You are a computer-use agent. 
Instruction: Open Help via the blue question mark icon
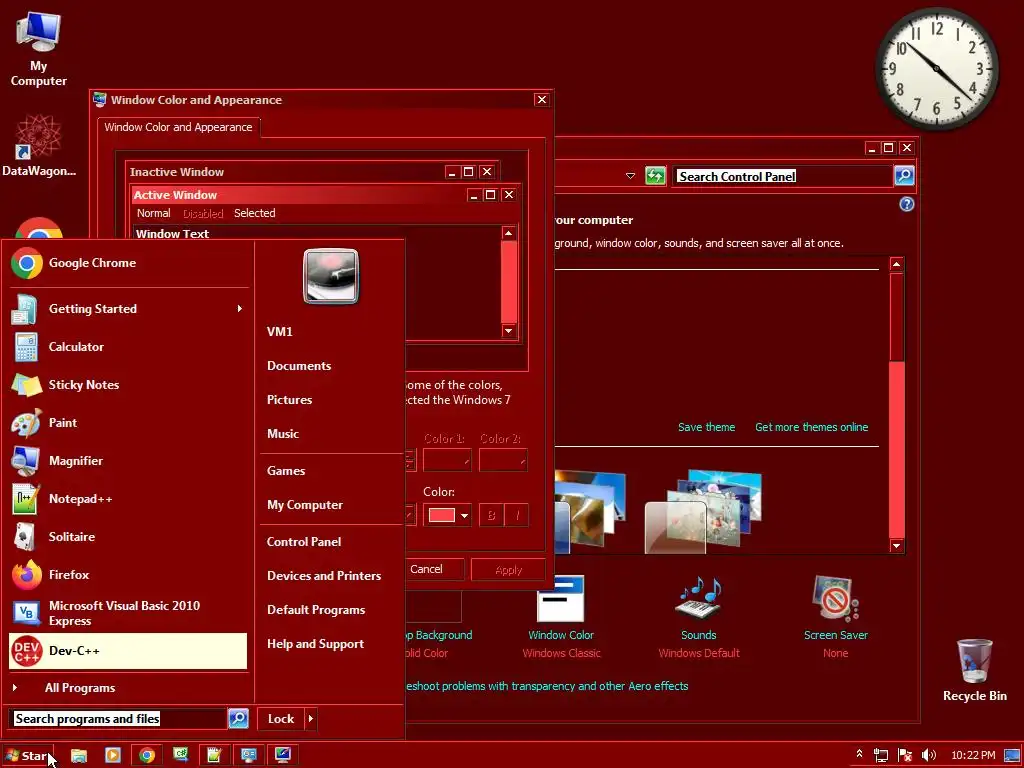906,204
